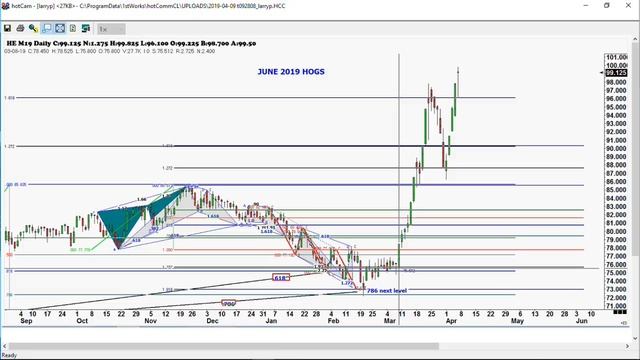The width and height of the screenshot is (640, 360).
Task: Minimize the hotCam window
Action: (586, 6)
